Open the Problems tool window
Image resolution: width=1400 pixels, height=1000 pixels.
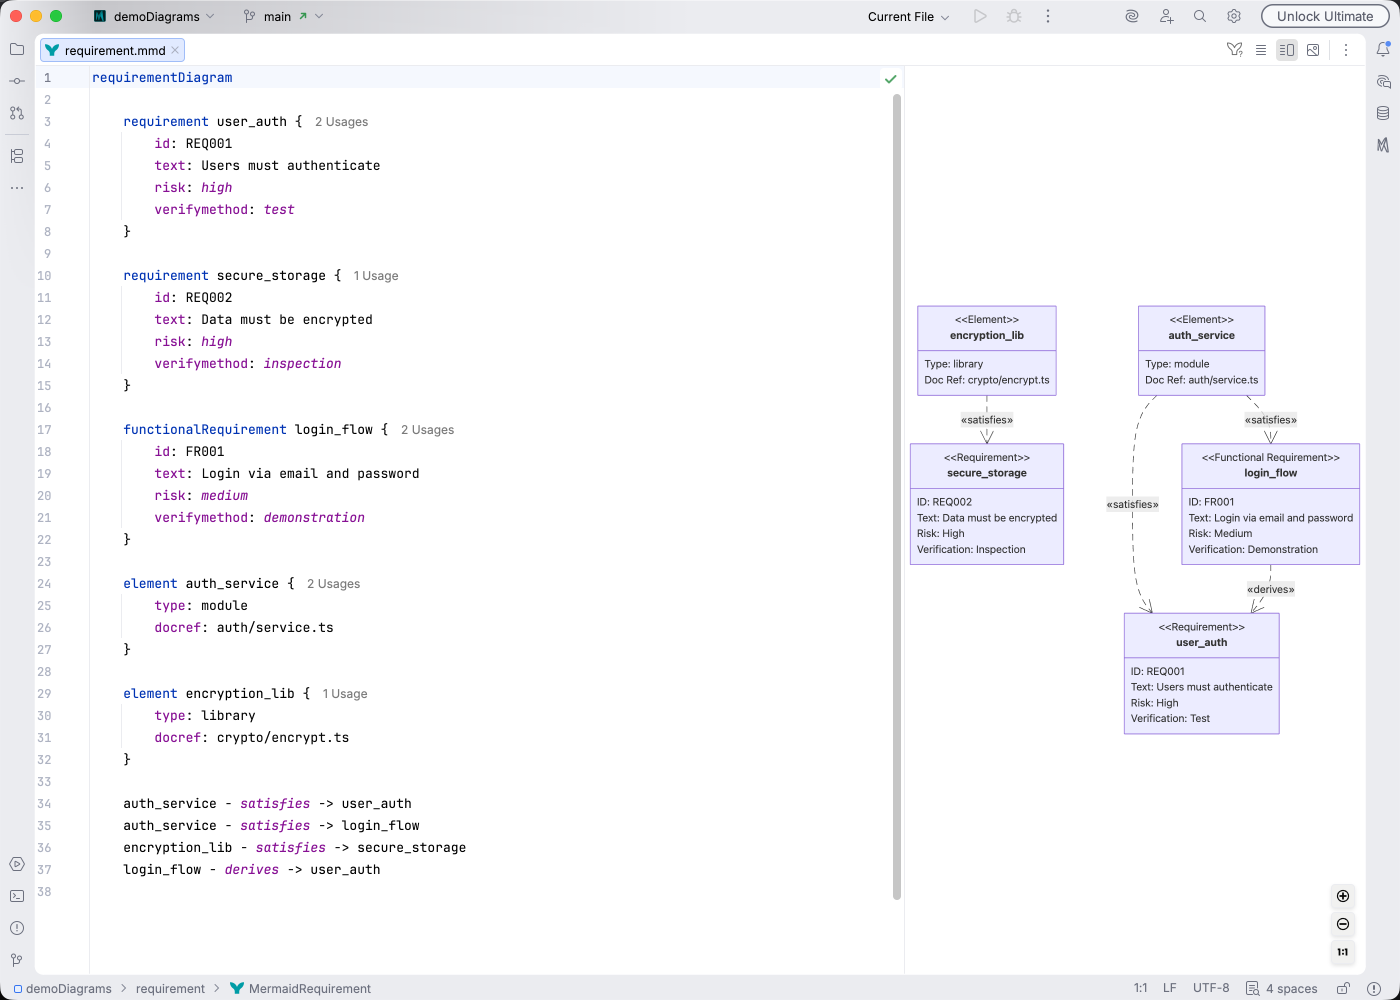tap(16, 928)
